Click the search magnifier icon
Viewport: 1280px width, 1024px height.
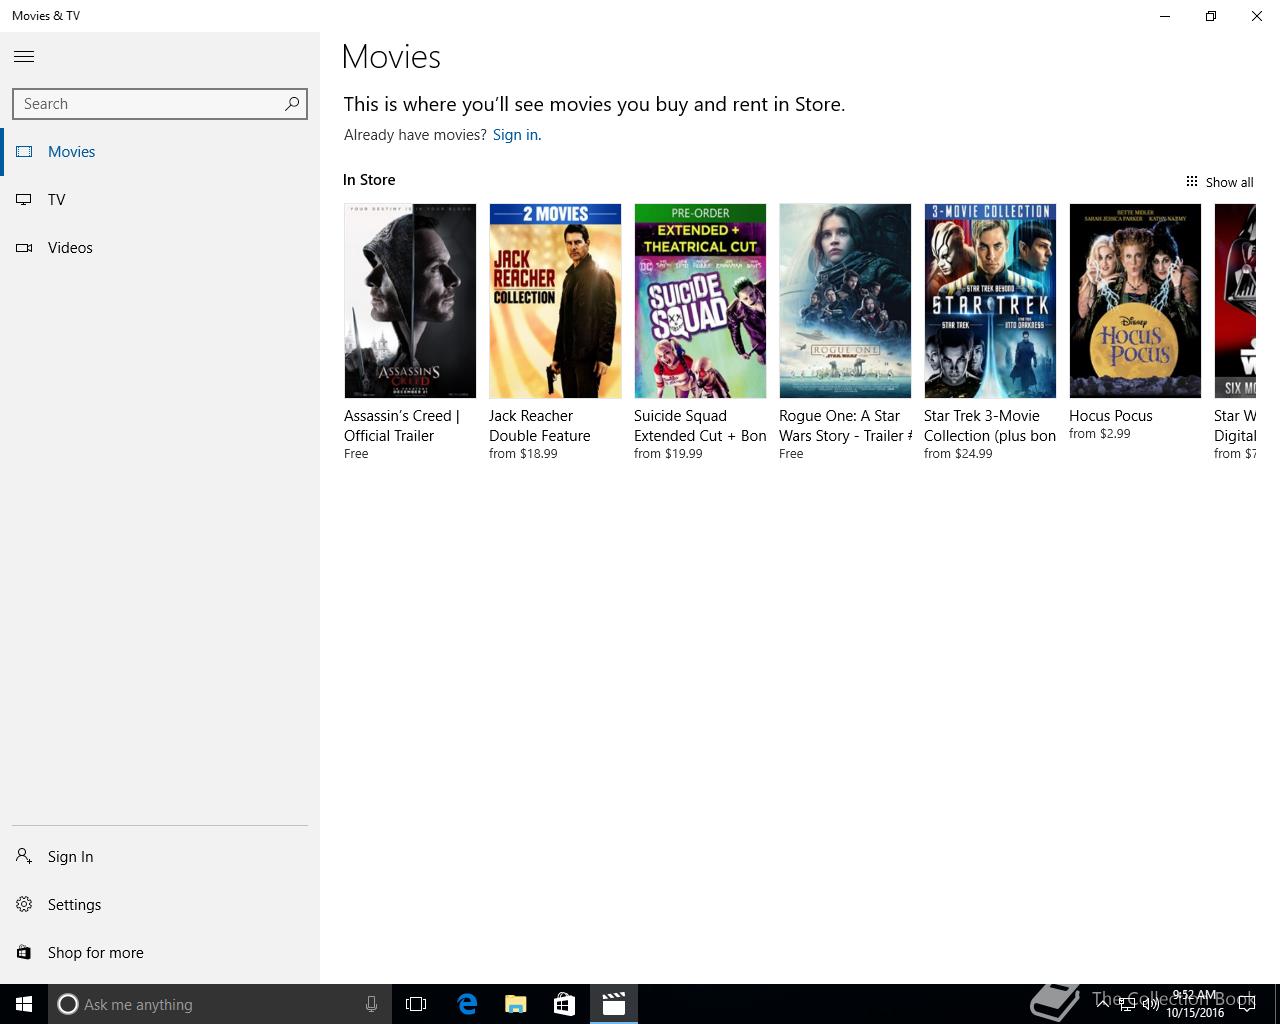coord(292,104)
